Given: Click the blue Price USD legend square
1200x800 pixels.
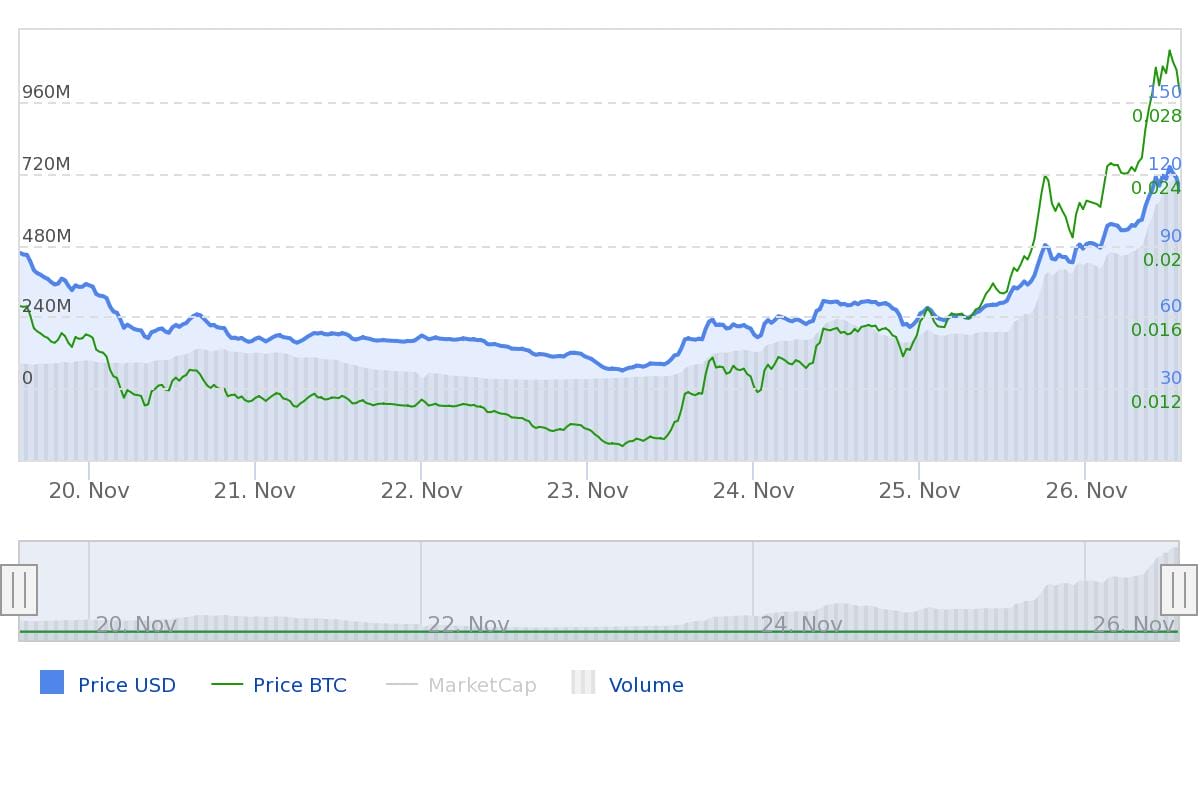Looking at the screenshot, I should point(52,682).
